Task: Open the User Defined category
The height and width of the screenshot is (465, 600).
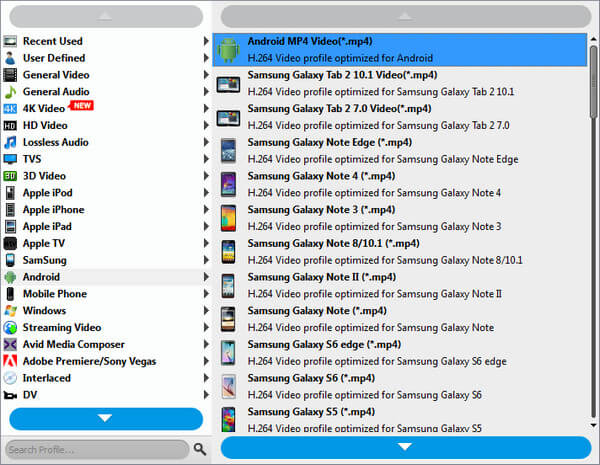Action: (x=106, y=58)
